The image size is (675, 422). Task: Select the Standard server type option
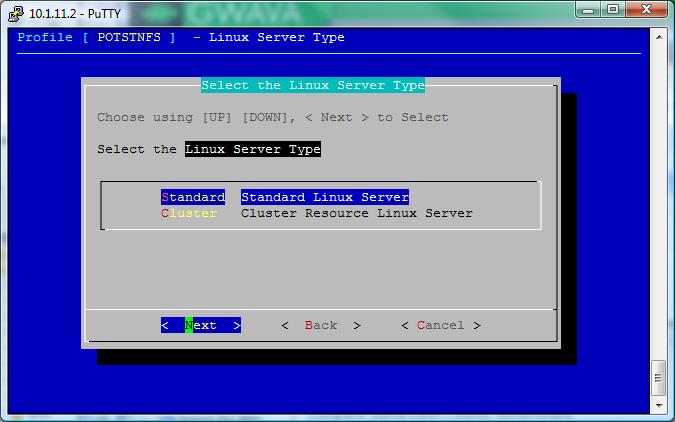click(x=193, y=197)
